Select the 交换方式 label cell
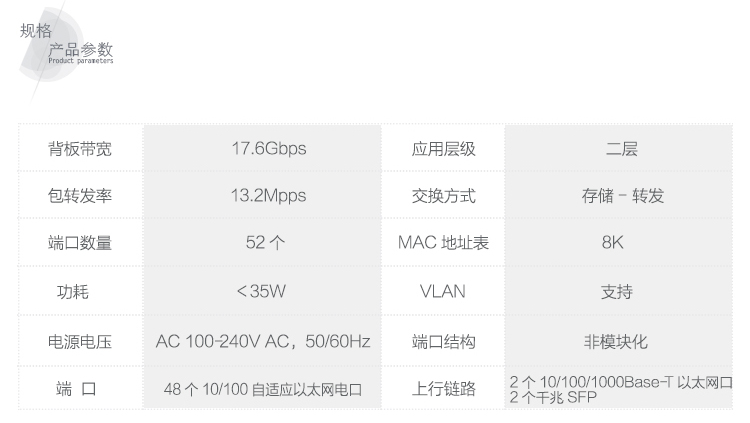 [443, 196]
